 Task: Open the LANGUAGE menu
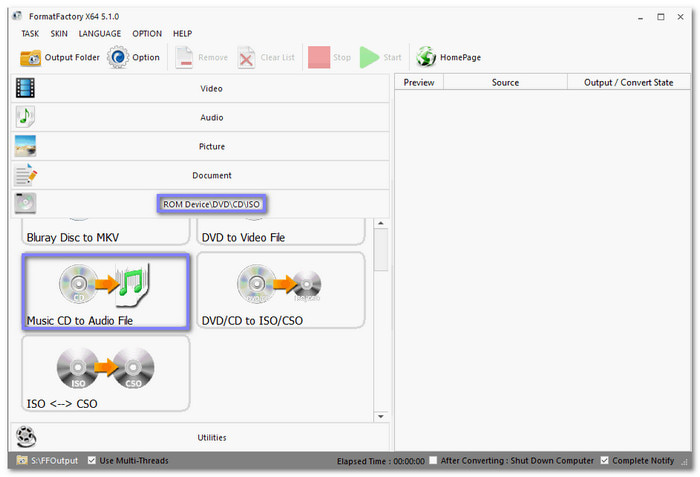[100, 33]
